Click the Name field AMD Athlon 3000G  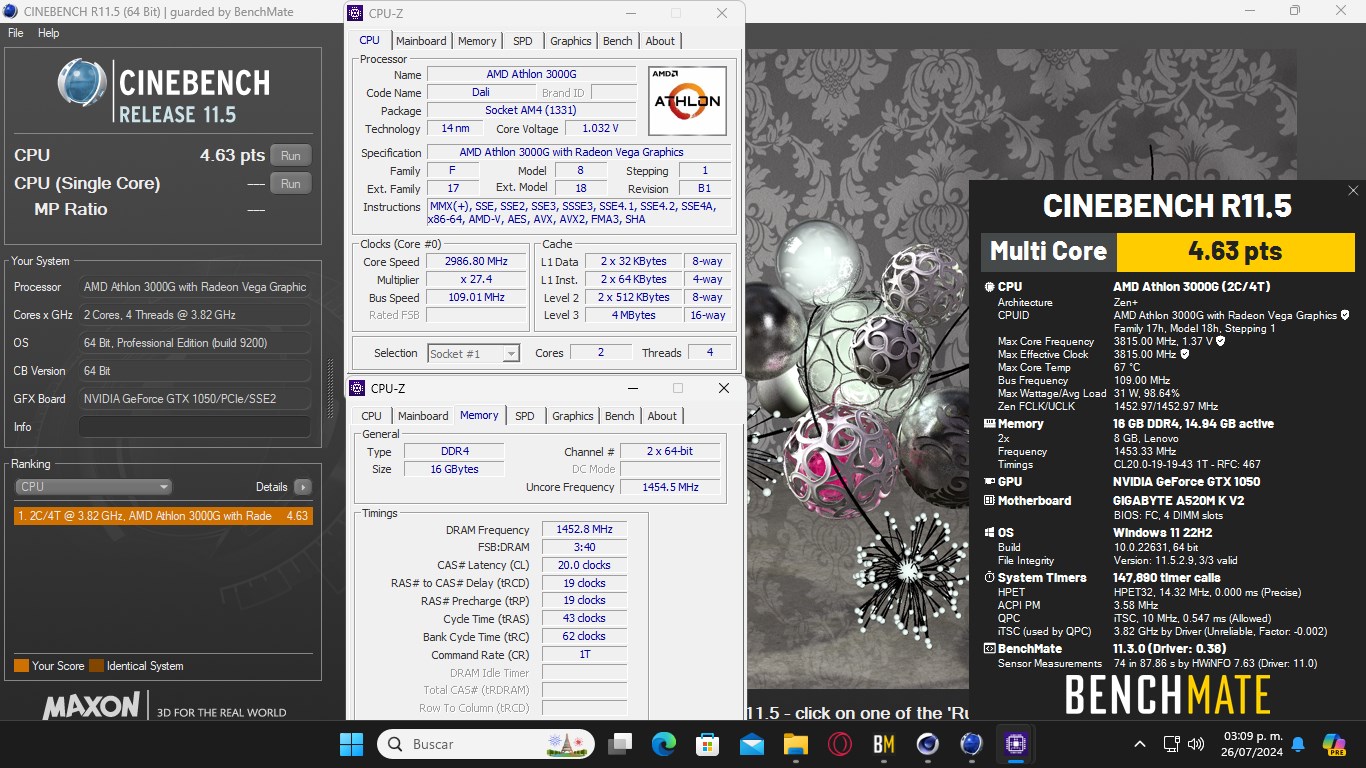tap(531, 74)
